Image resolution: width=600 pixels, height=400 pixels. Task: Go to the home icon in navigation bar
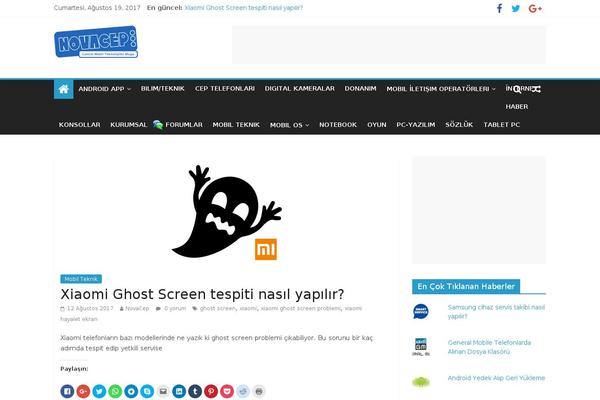64,89
